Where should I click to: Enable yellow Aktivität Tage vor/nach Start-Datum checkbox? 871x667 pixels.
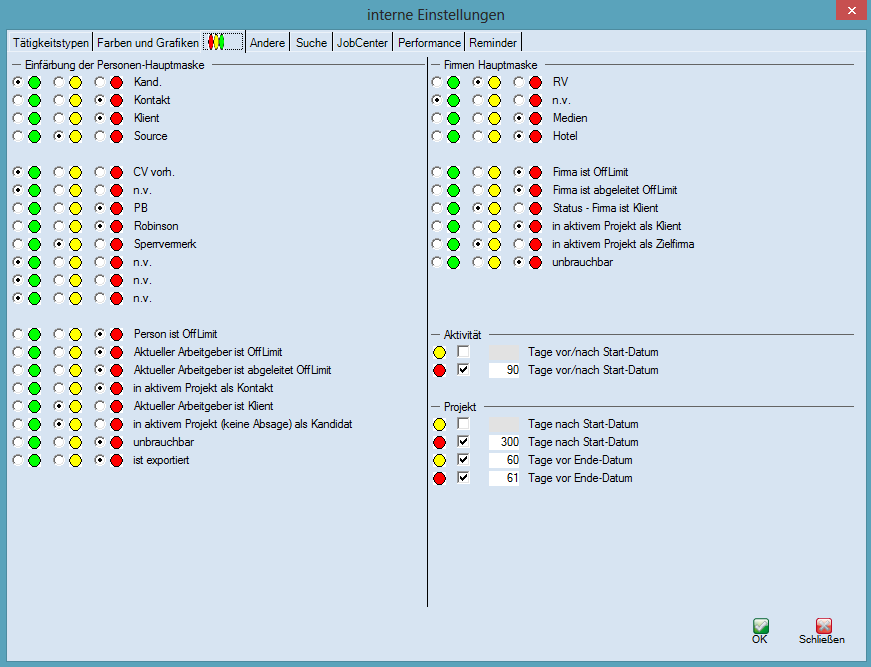click(463, 352)
